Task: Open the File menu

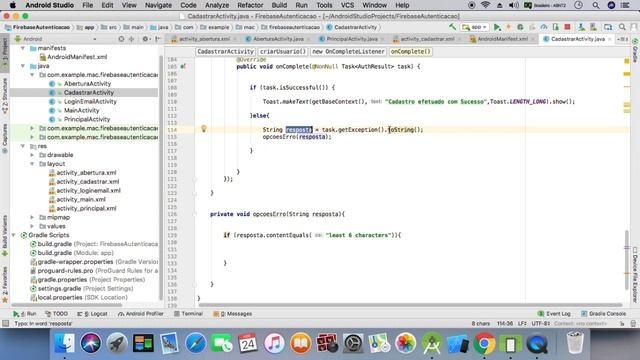Action: pyautogui.click(x=88, y=5)
